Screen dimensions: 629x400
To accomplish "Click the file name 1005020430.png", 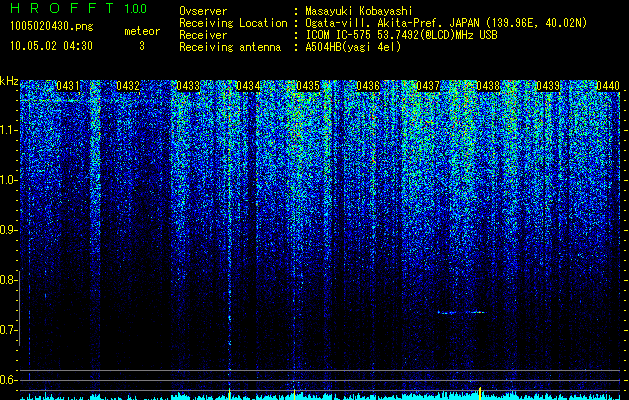I will click(52, 27).
